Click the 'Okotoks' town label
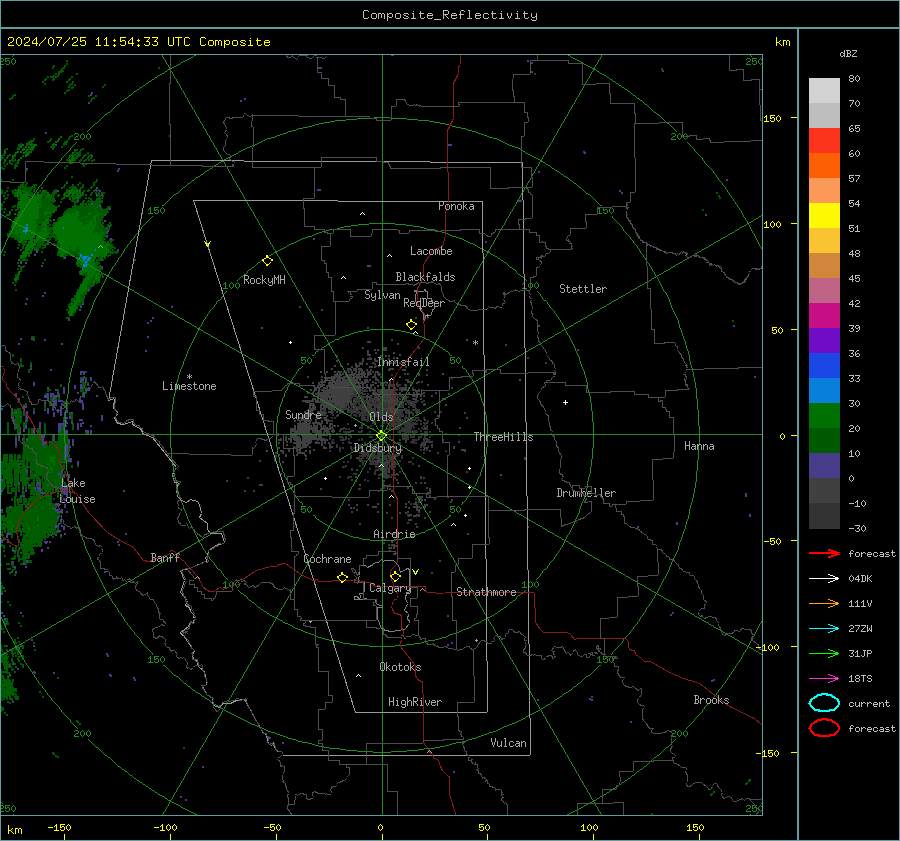 [400, 667]
